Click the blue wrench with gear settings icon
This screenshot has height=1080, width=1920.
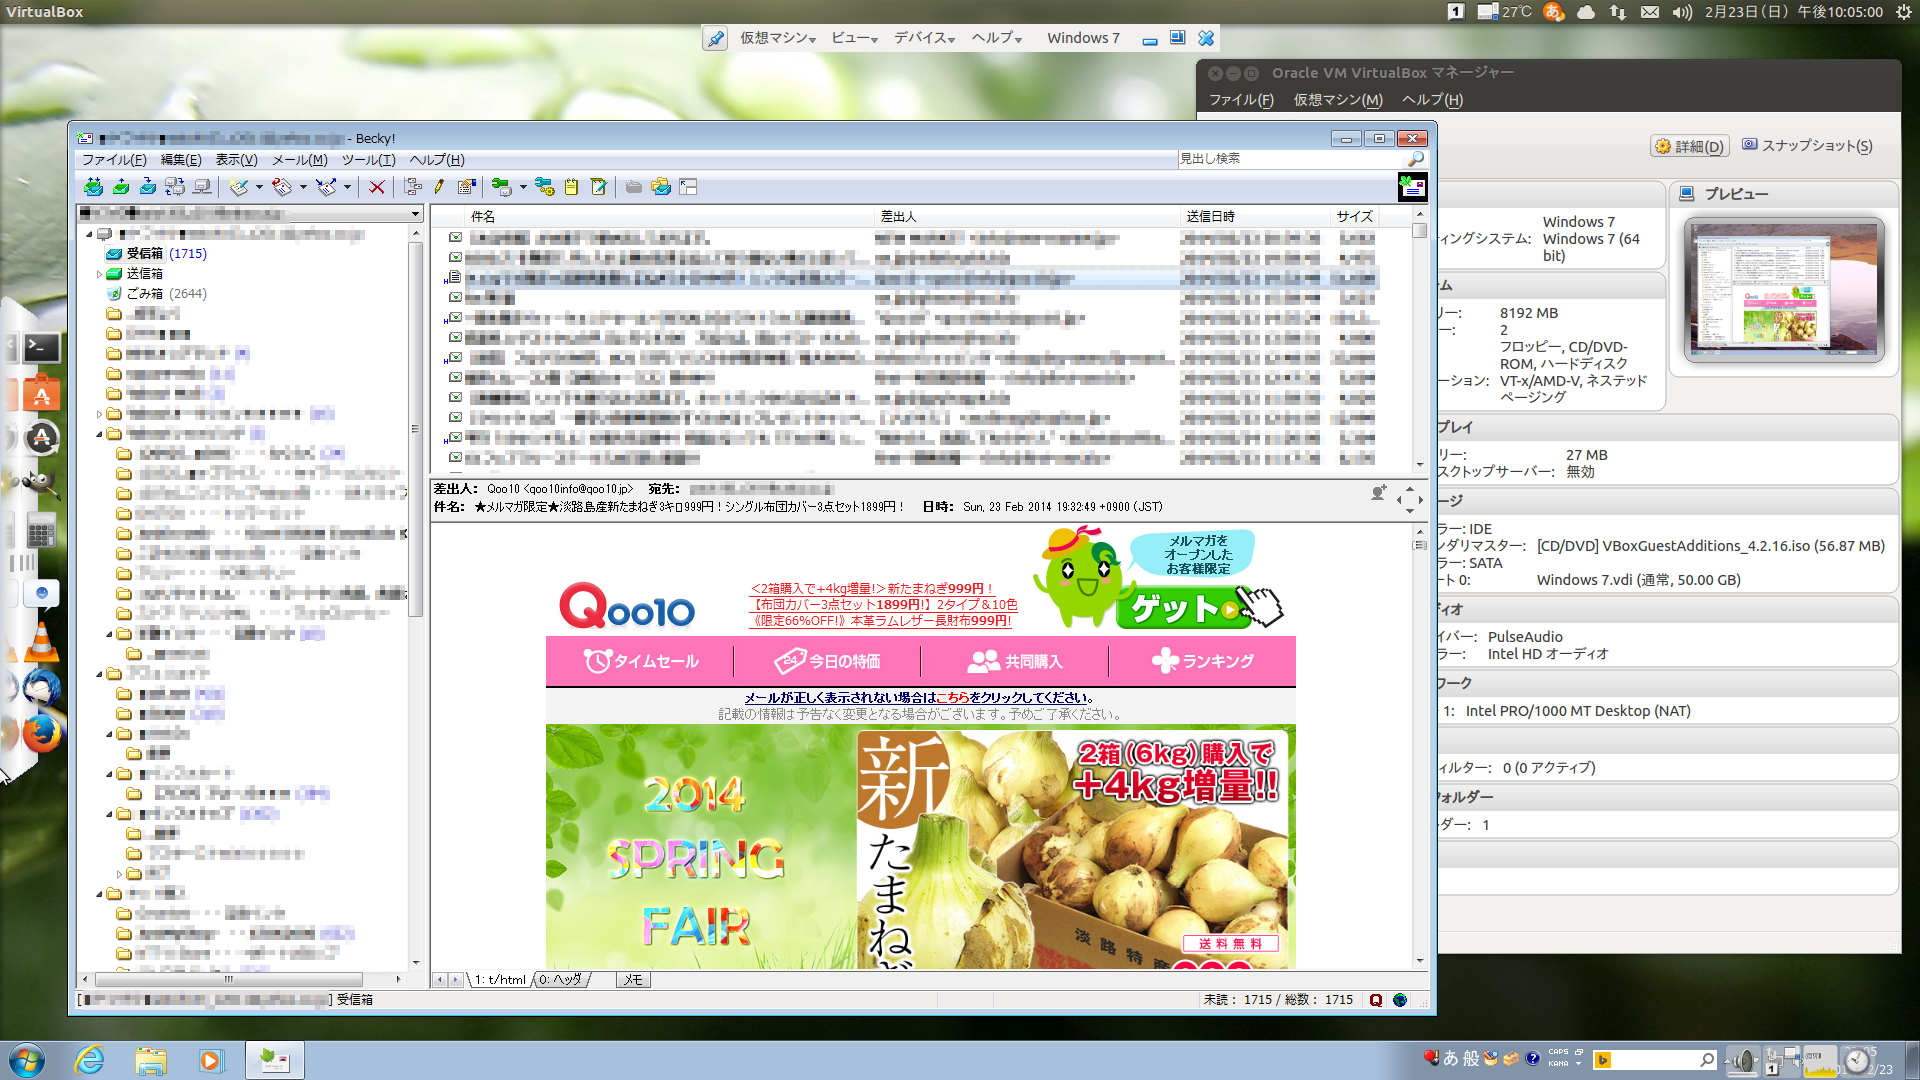544,187
